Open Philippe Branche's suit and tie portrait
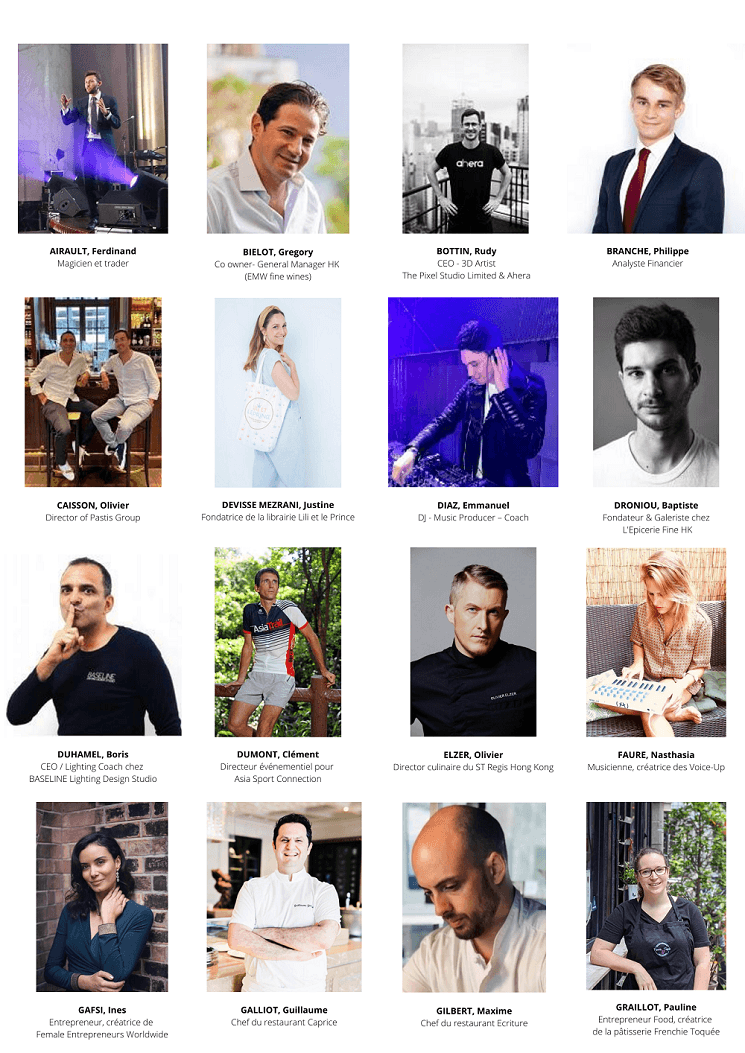 point(656,138)
